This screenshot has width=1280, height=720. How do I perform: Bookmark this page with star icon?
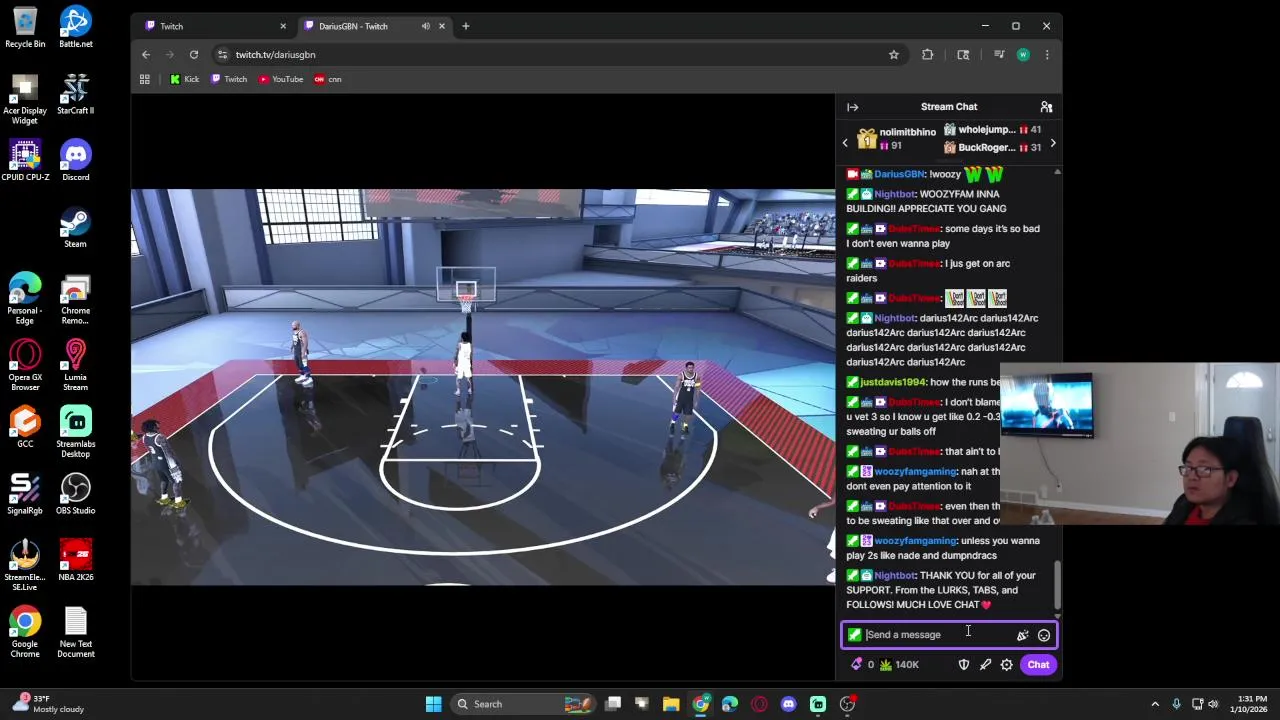point(894,55)
